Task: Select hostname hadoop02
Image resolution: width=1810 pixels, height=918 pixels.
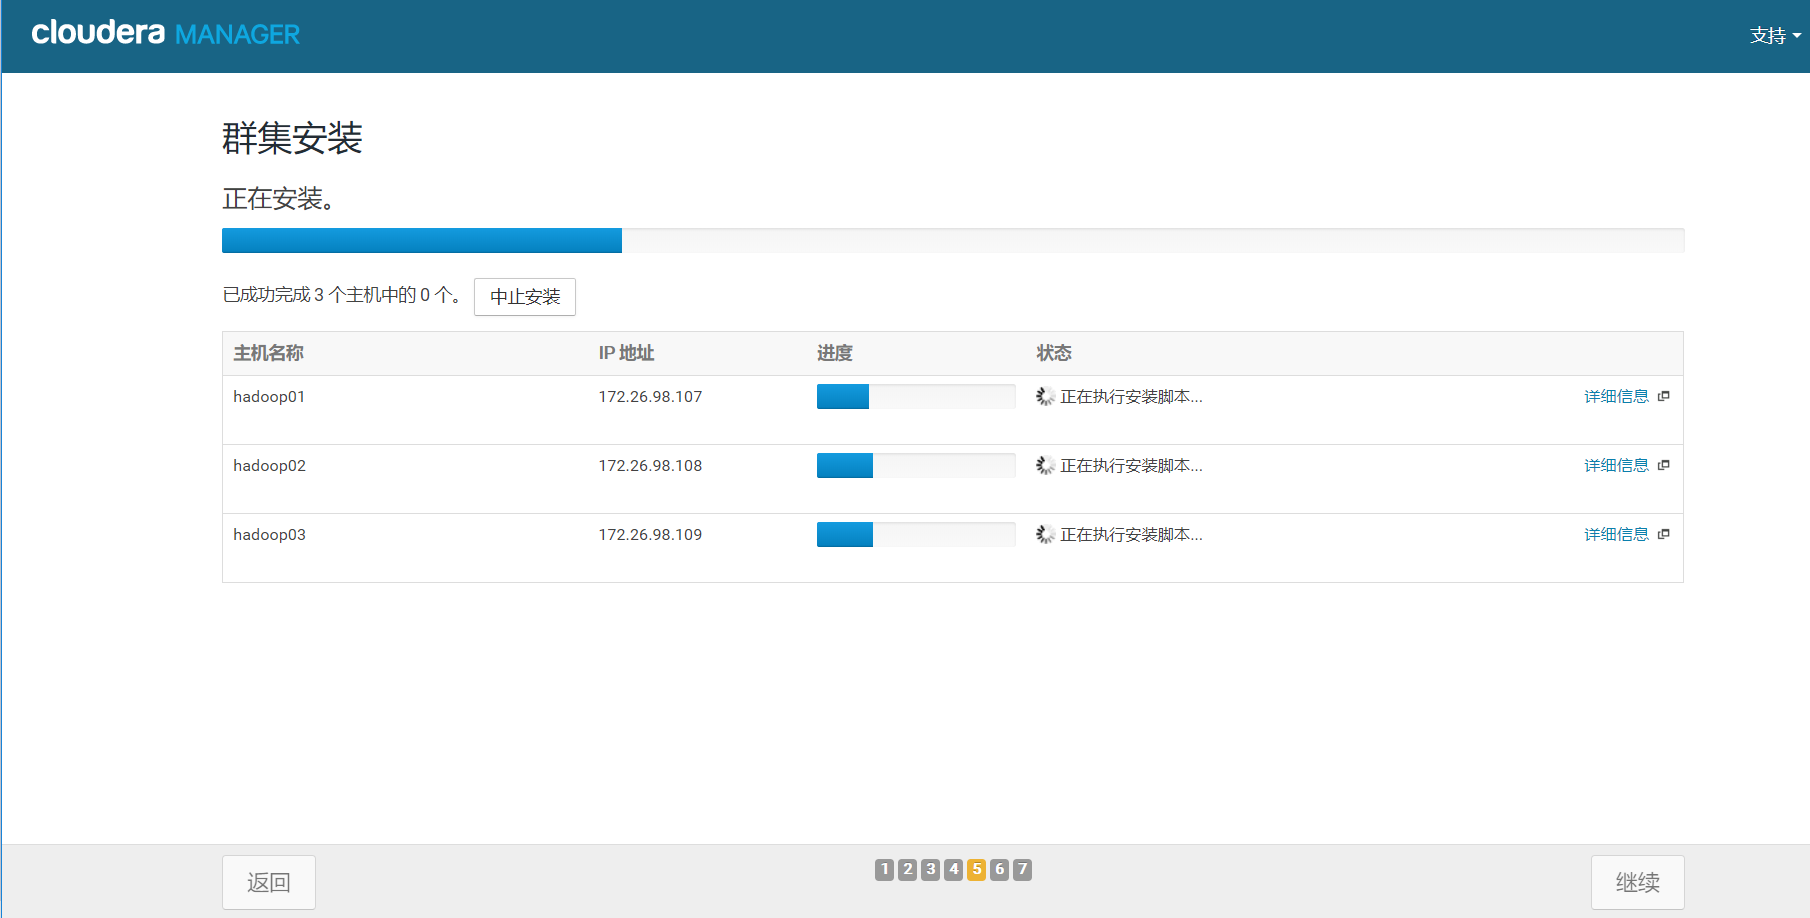Action: pos(269,466)
